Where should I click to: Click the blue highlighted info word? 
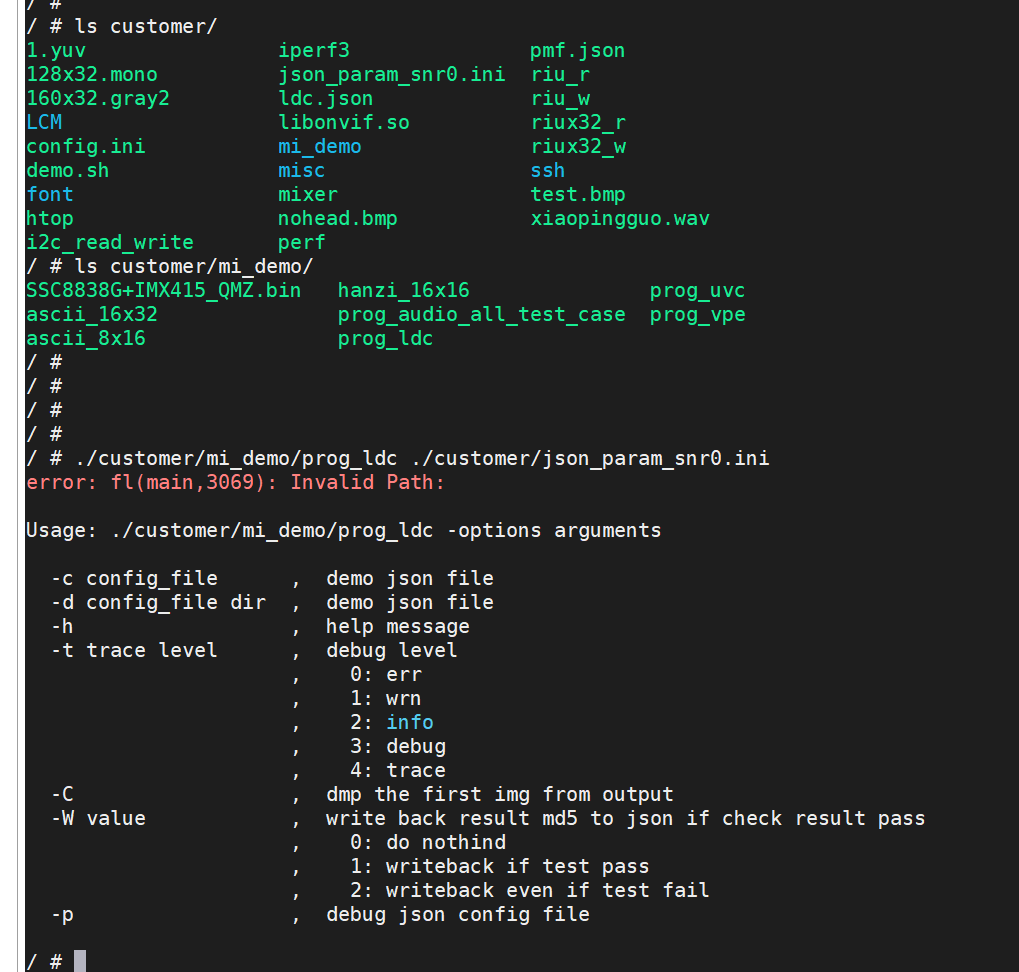point(410,723)
